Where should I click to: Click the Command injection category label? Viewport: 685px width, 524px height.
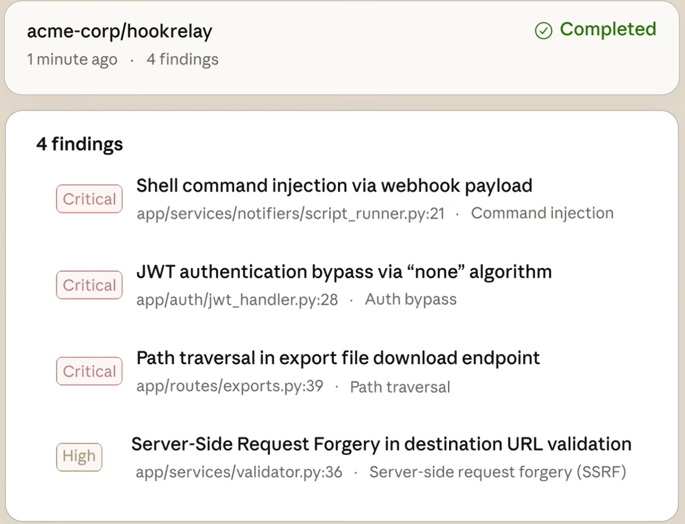pyautogui.click(x=542, y=213)
